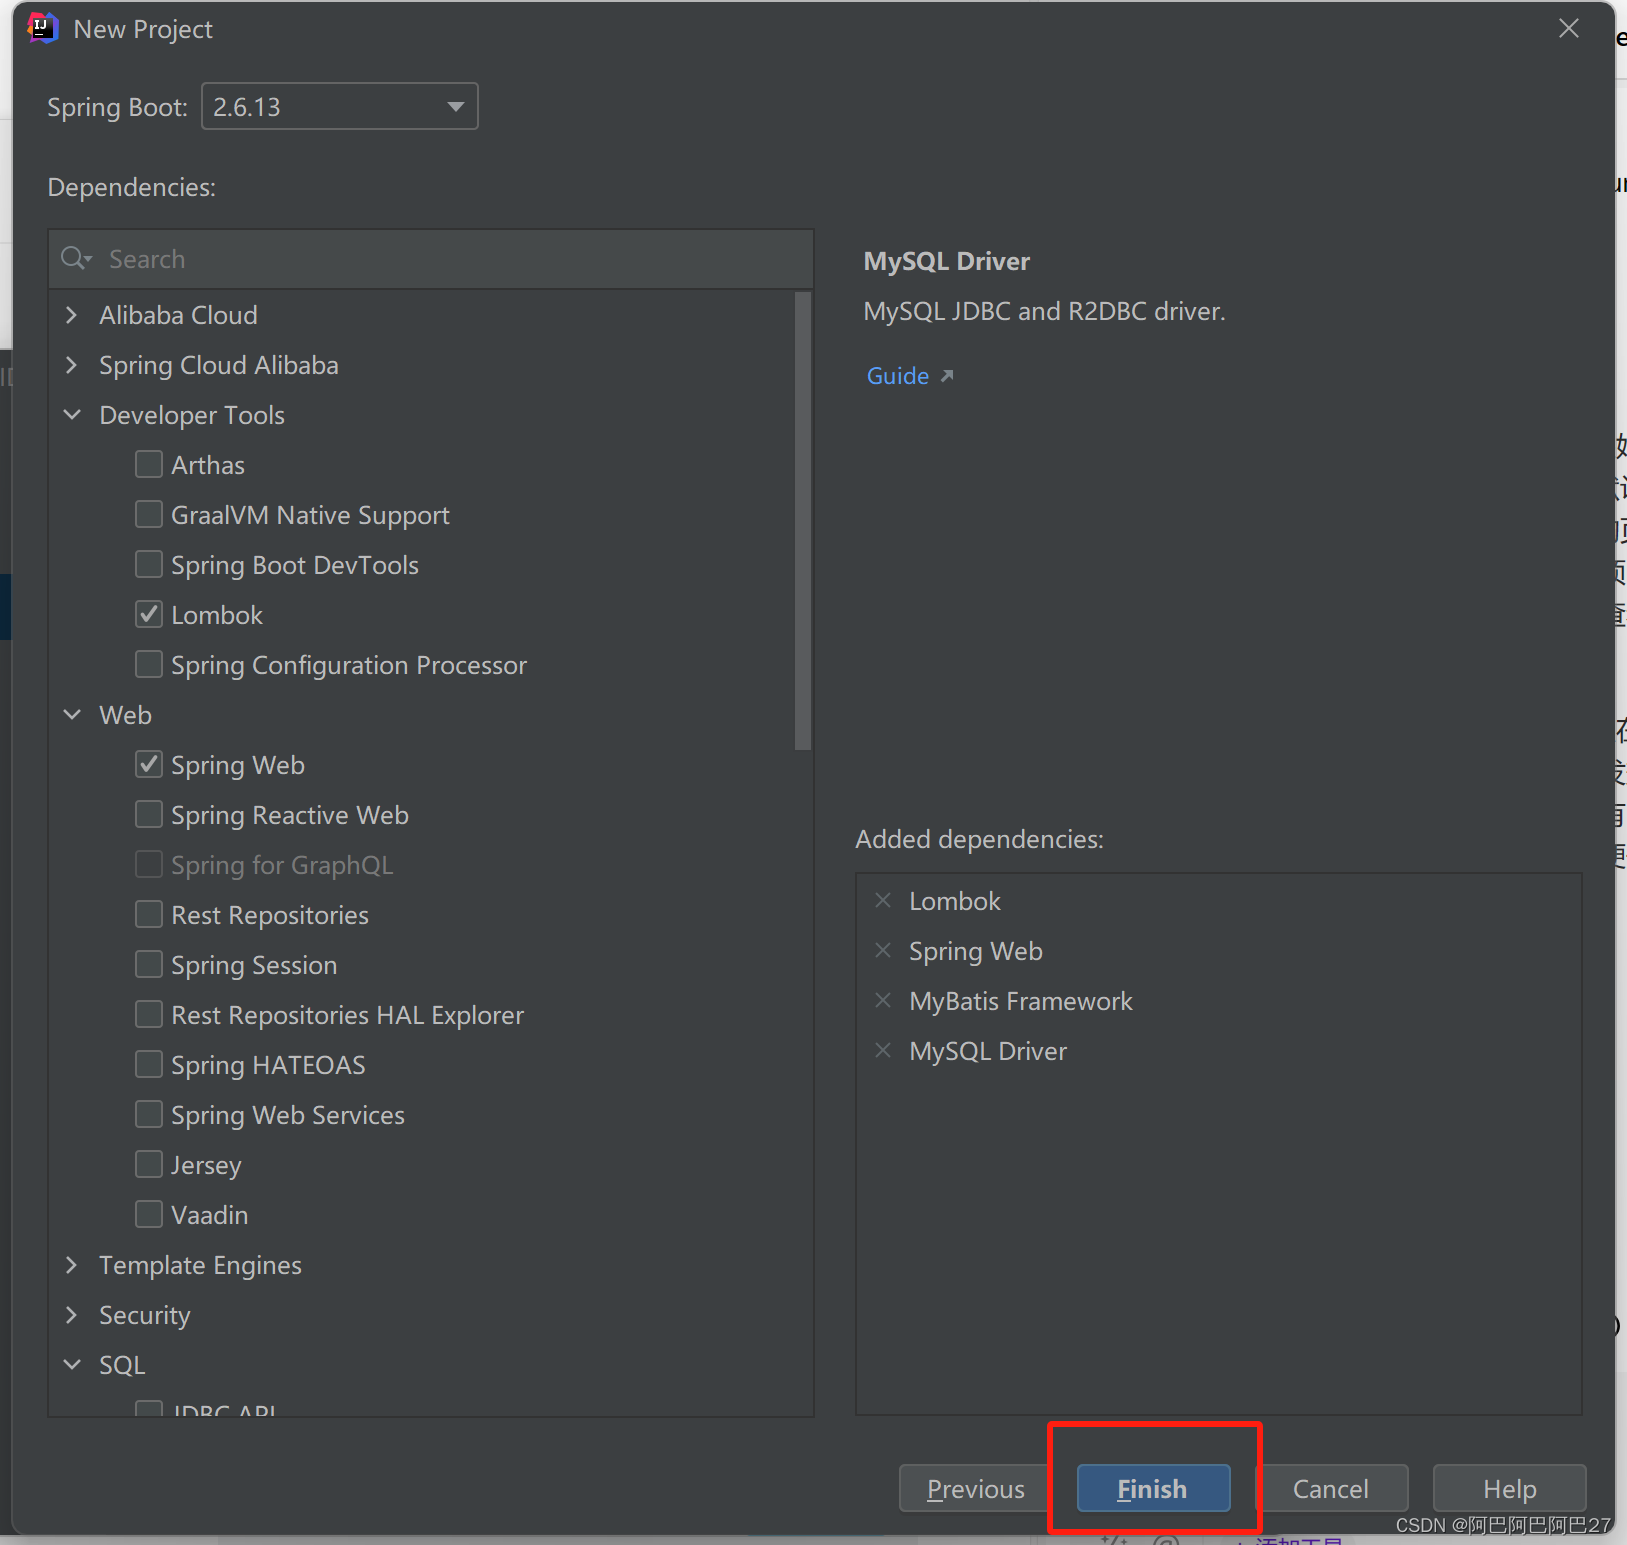Enable GraalVM Native Support dependency
Viewport: 1627px width, 1545px height.
(x=149, y=514)
